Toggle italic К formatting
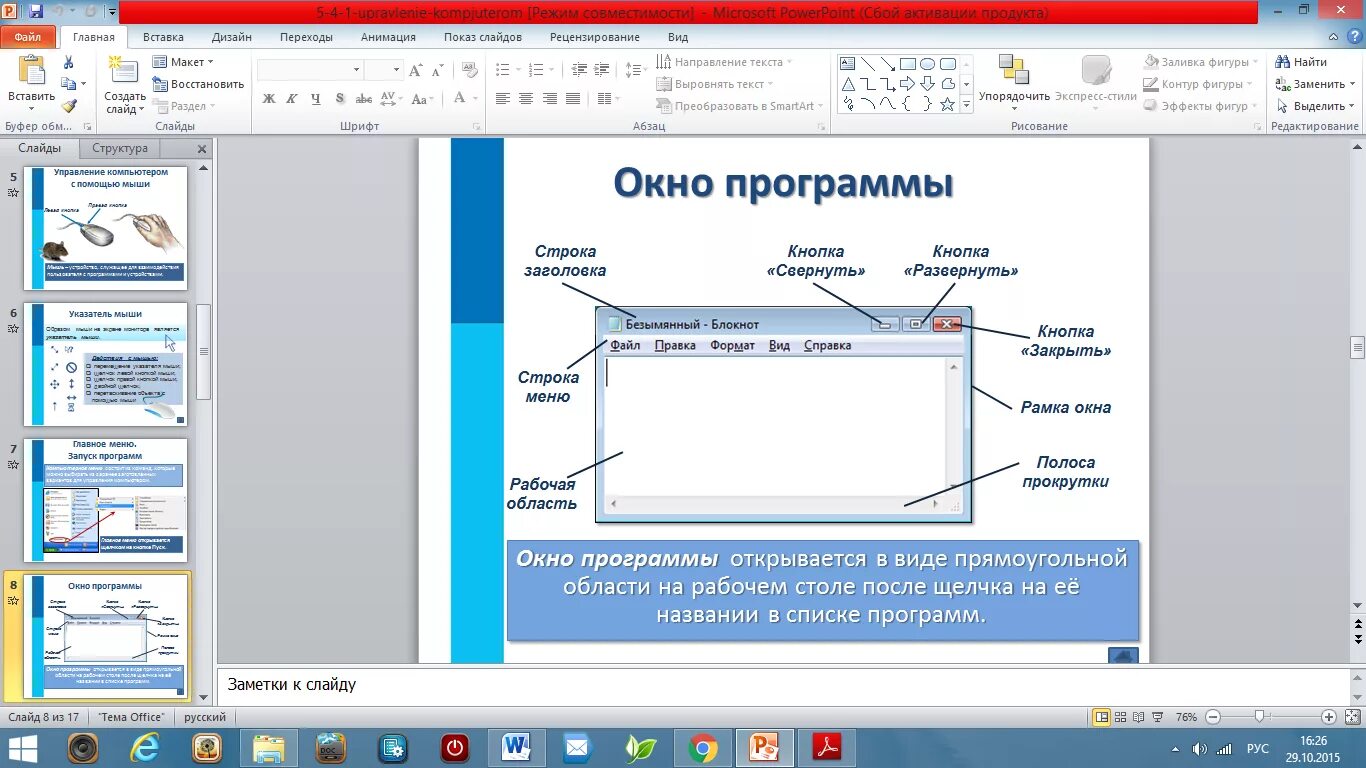This screenshot has width=1366, height=768. [292, 98]
